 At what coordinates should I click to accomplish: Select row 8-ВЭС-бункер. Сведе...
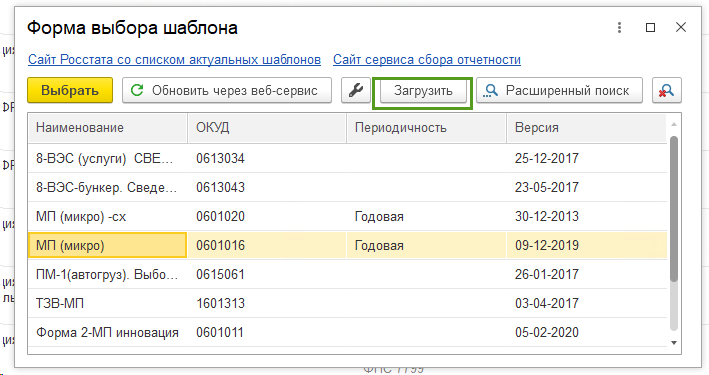click(x=347, y=187)
